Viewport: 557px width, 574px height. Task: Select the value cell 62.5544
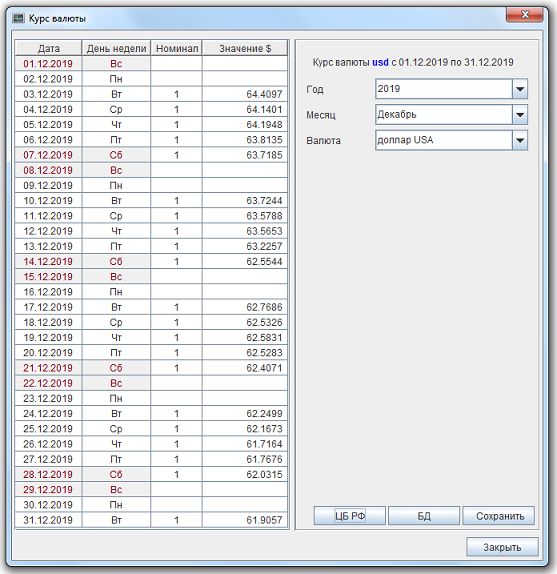coord(245,261)
